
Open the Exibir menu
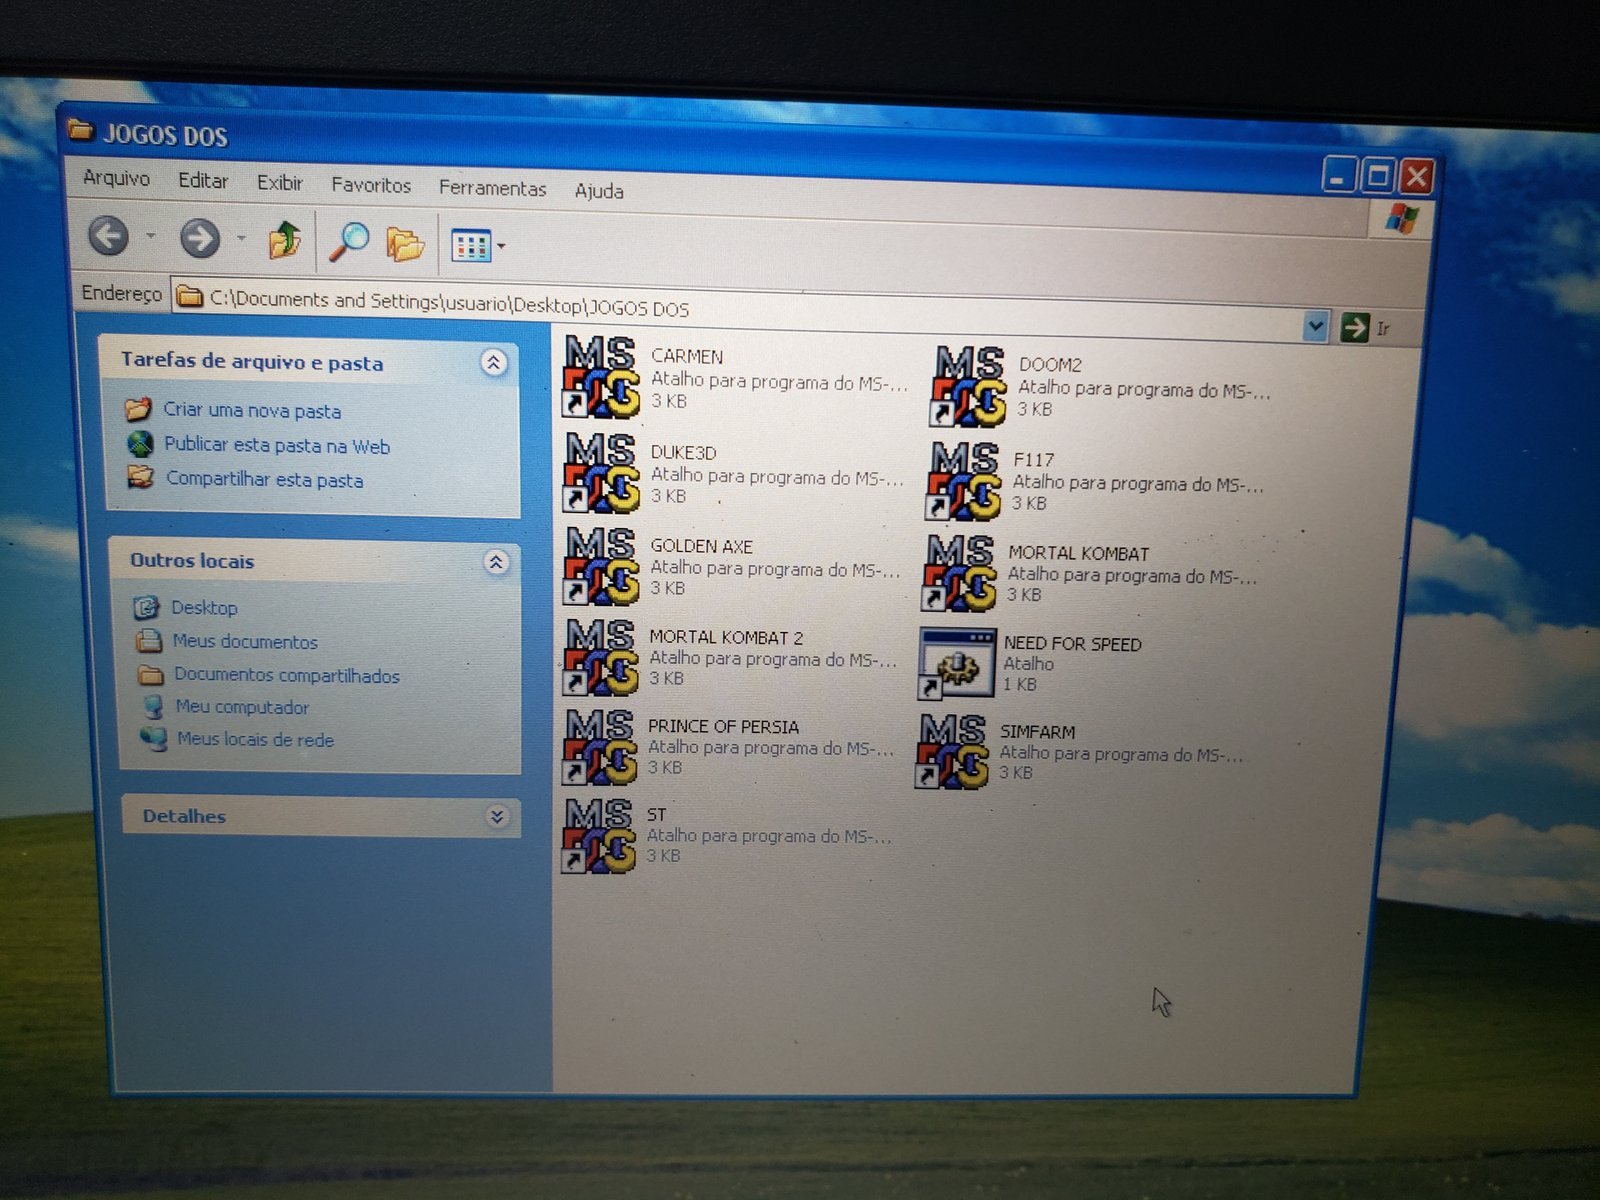click(x=279, y=183)
